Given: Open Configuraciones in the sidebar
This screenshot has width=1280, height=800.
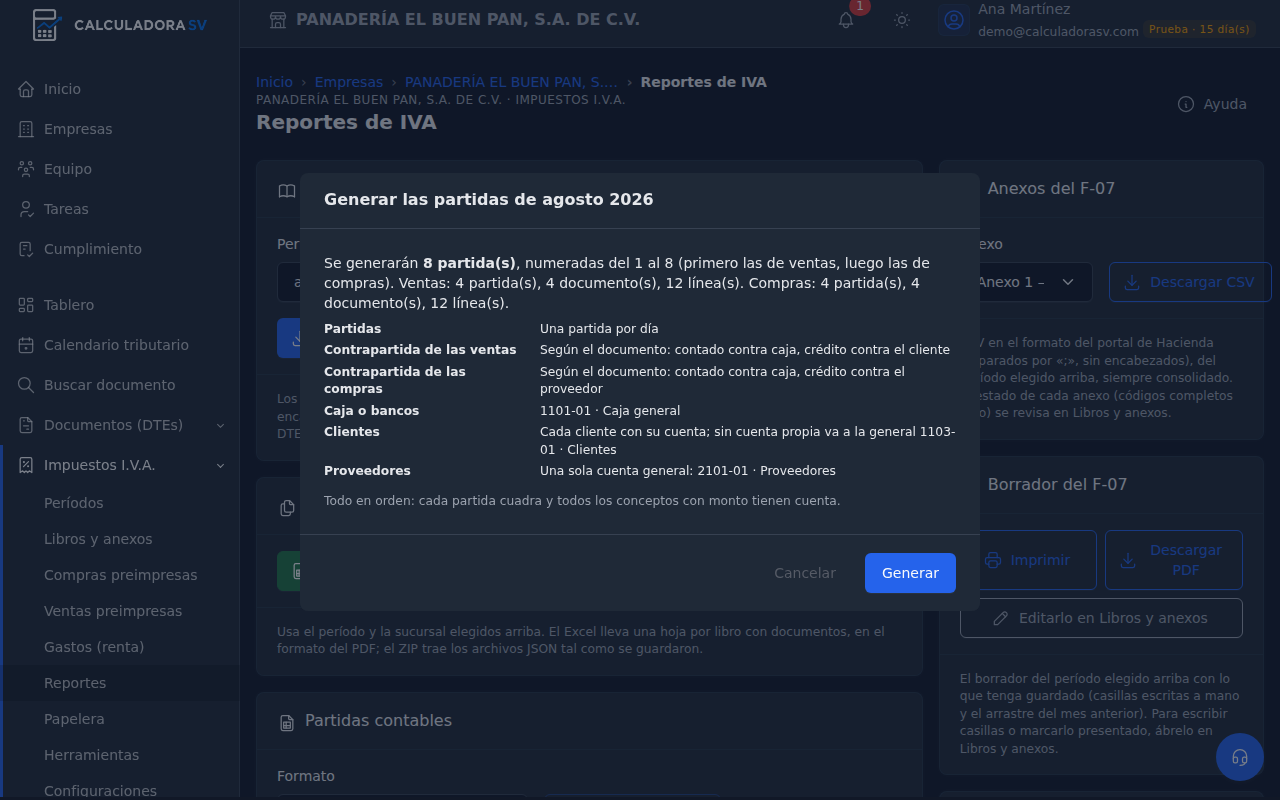Looking at the screenshot, I should 100,790.
